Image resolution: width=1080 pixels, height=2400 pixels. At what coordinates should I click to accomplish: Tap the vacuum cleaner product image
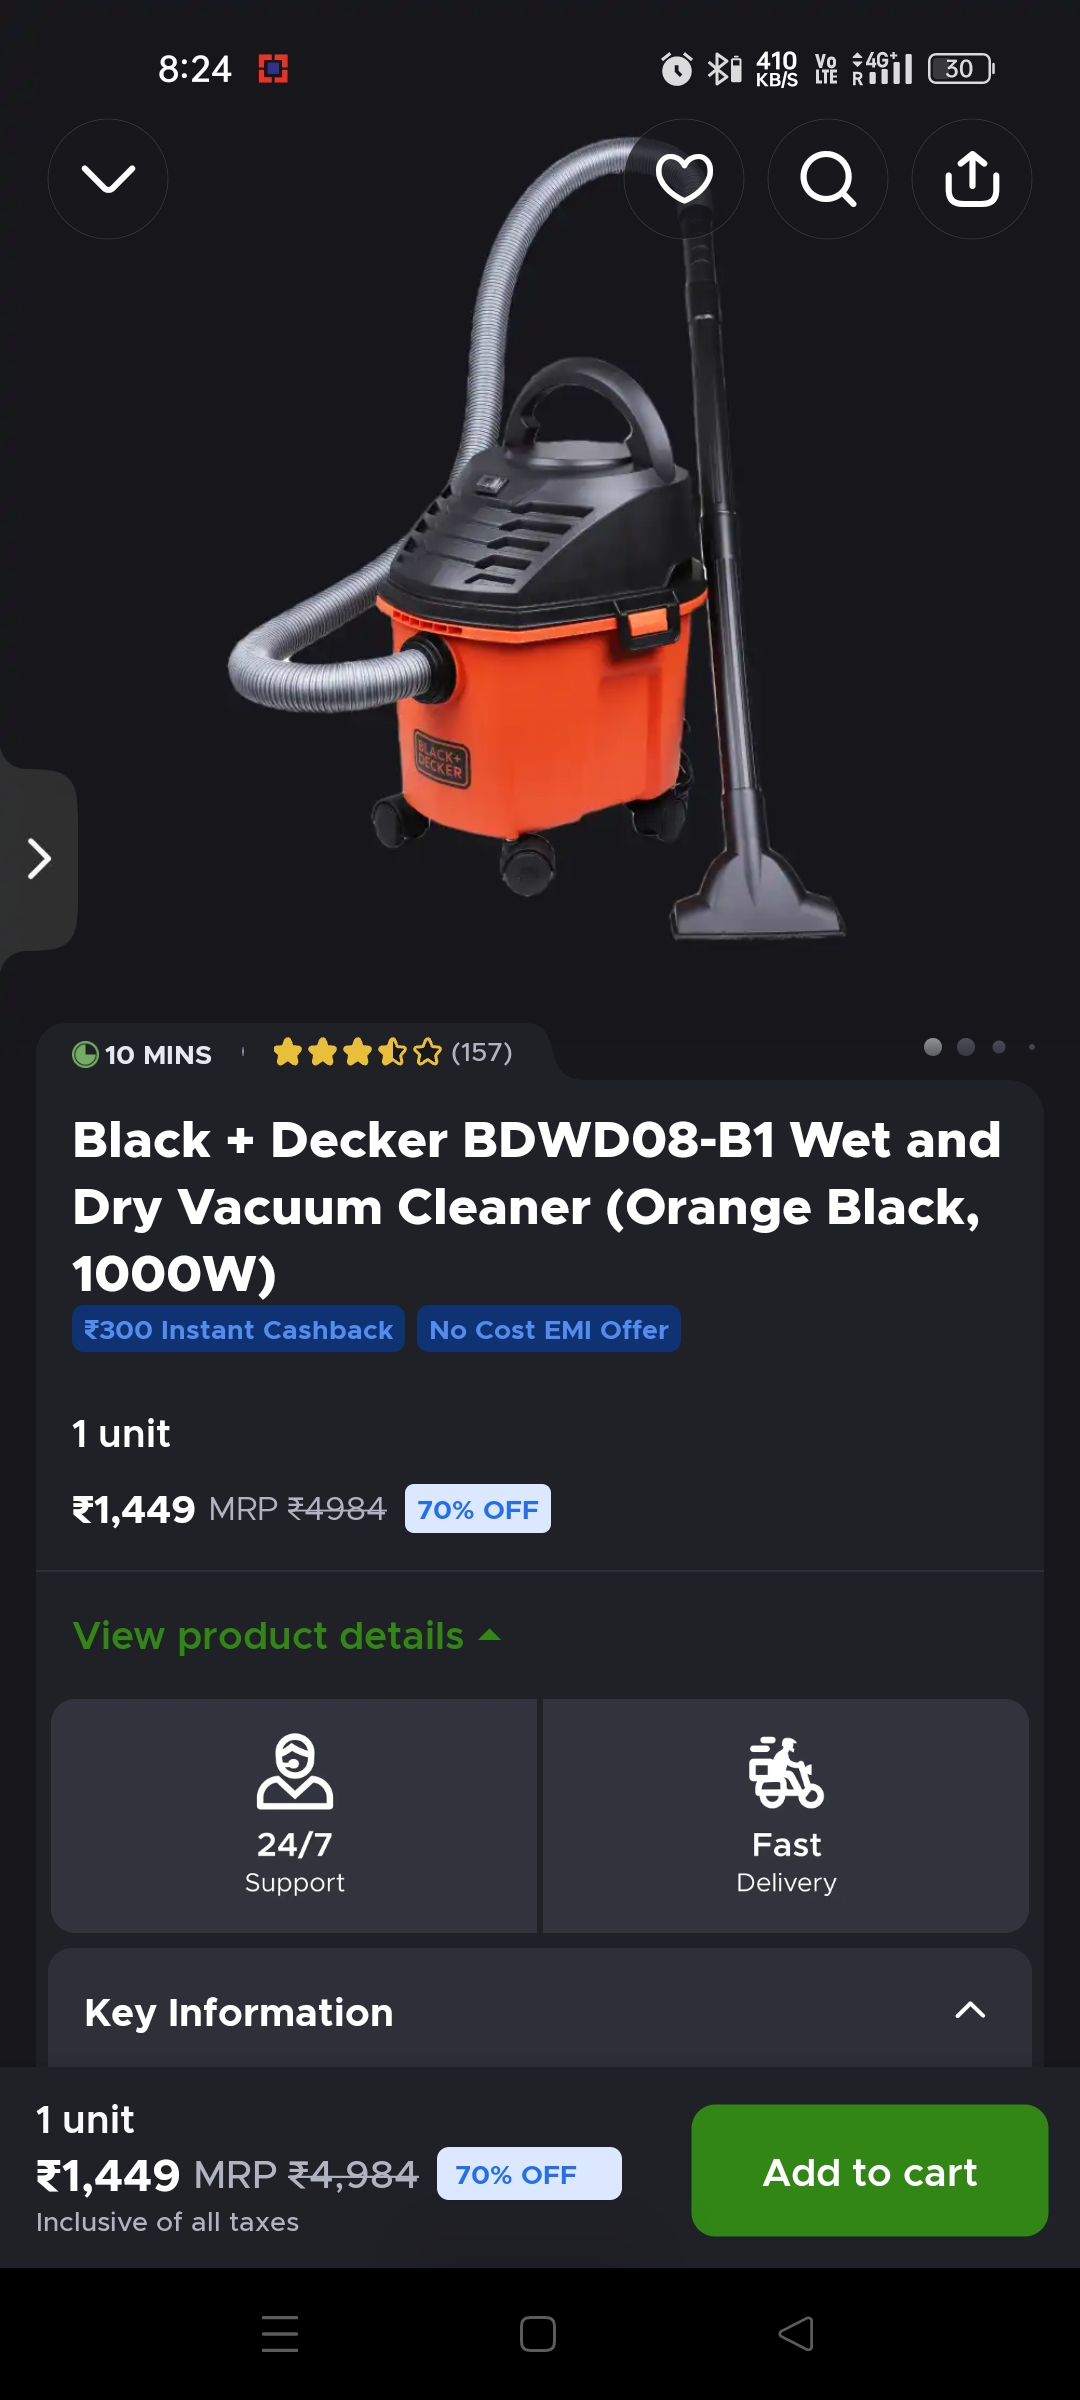[537, 540]
